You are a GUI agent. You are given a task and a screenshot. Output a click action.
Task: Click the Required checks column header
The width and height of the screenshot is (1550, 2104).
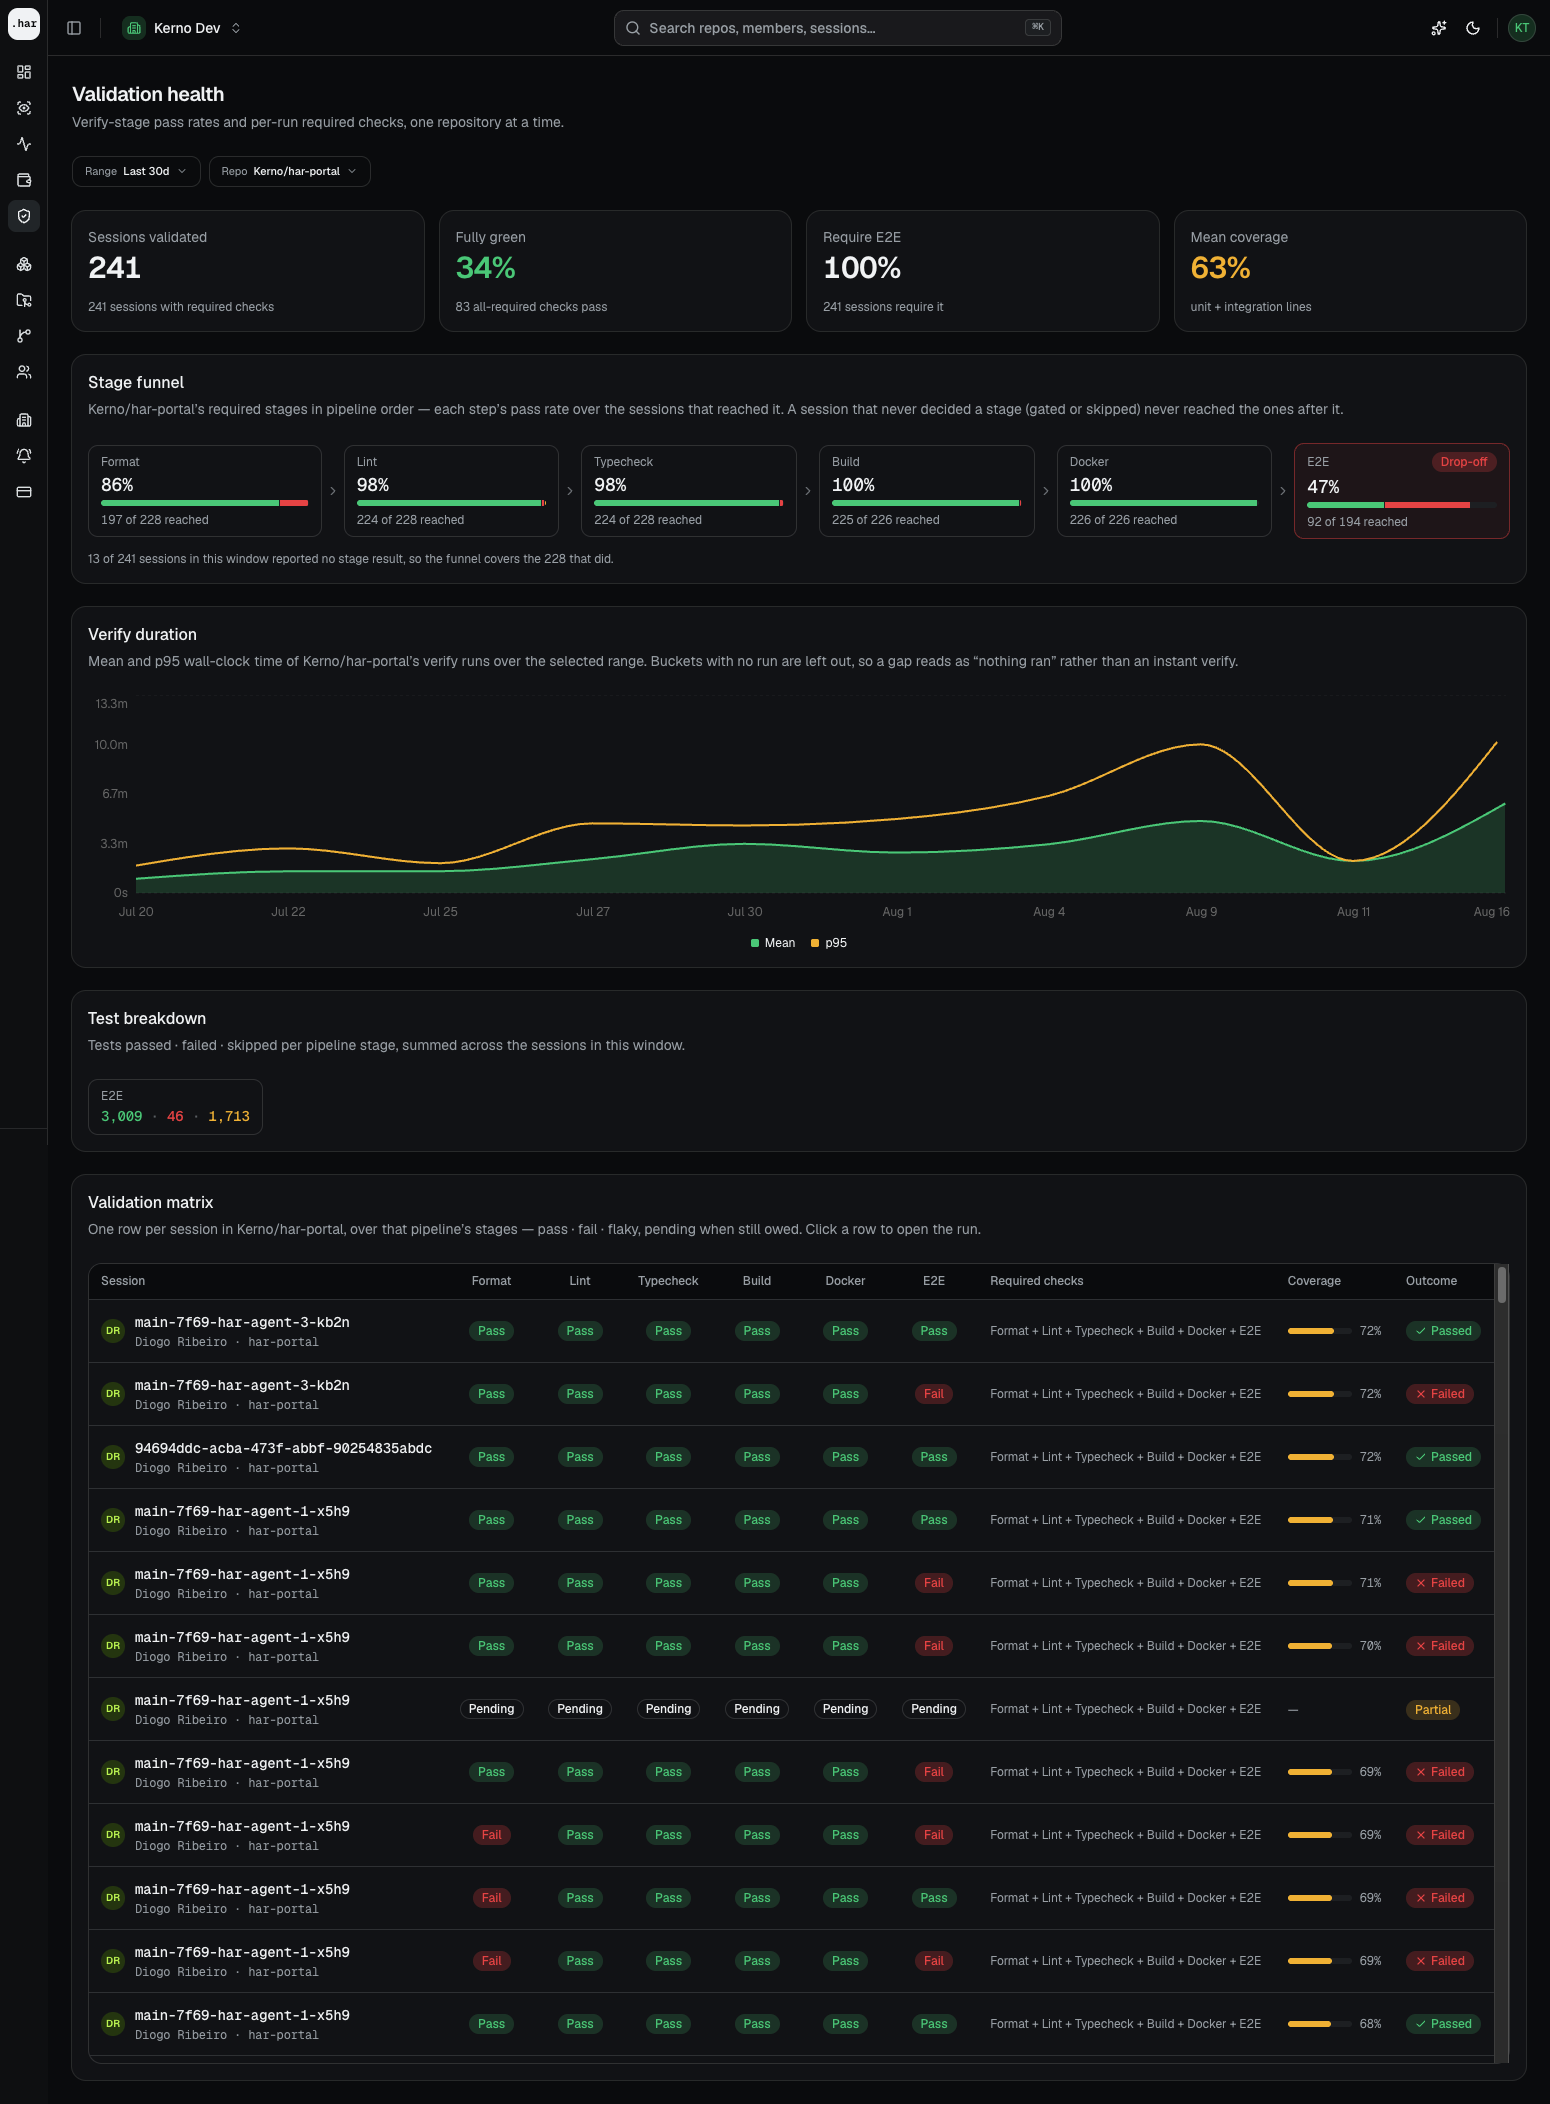pos(1037,1281)
